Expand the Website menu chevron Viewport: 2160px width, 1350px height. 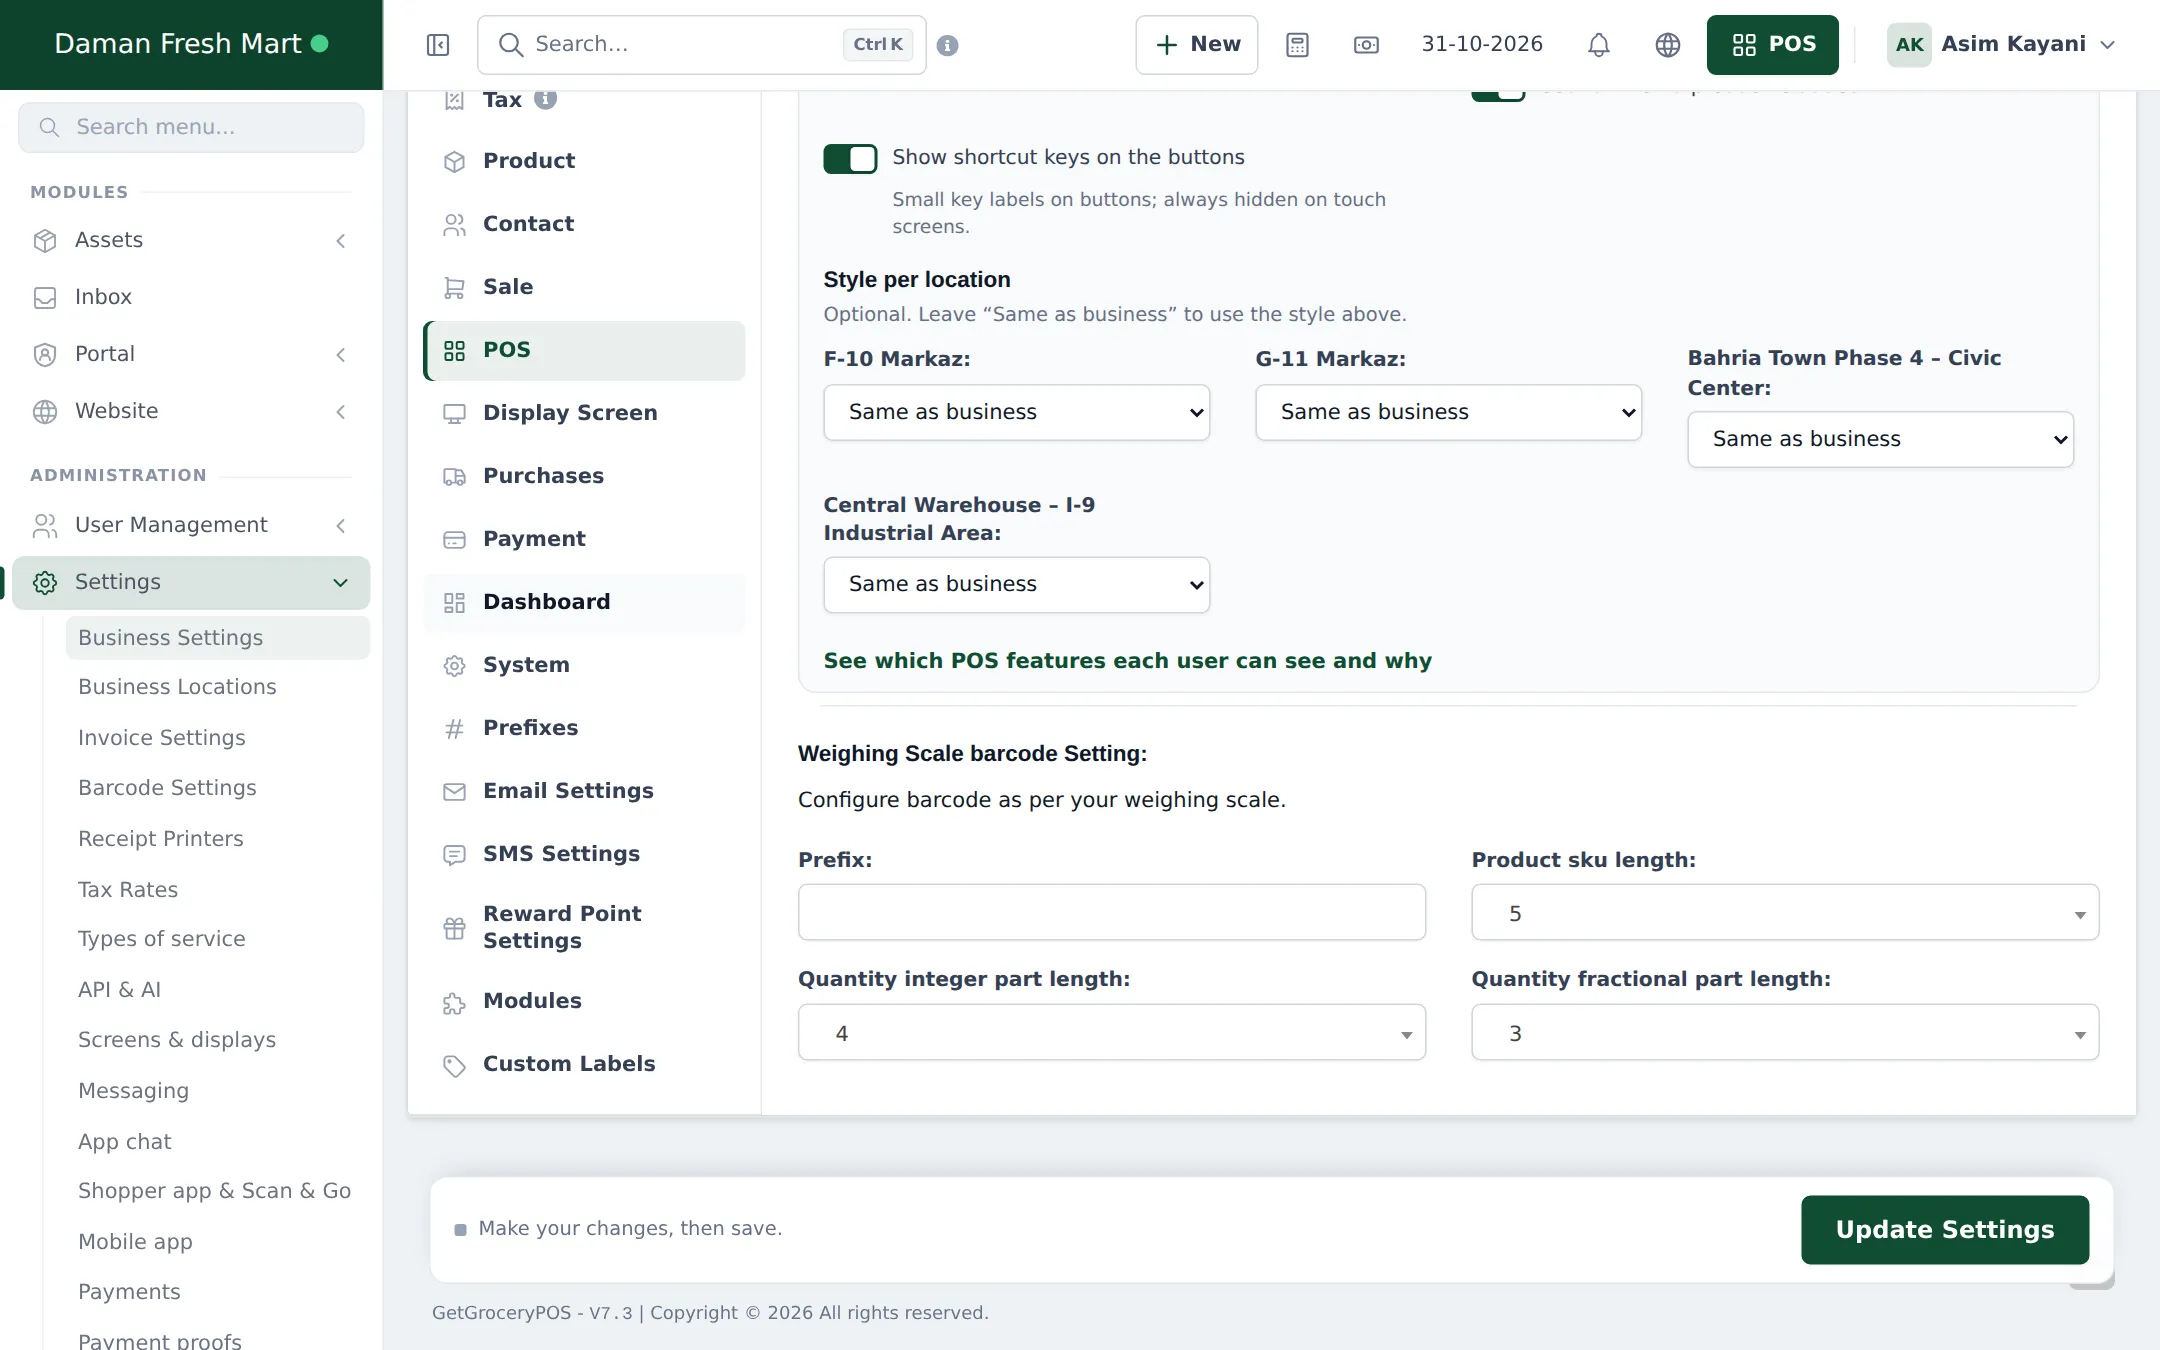click(340, 412)
